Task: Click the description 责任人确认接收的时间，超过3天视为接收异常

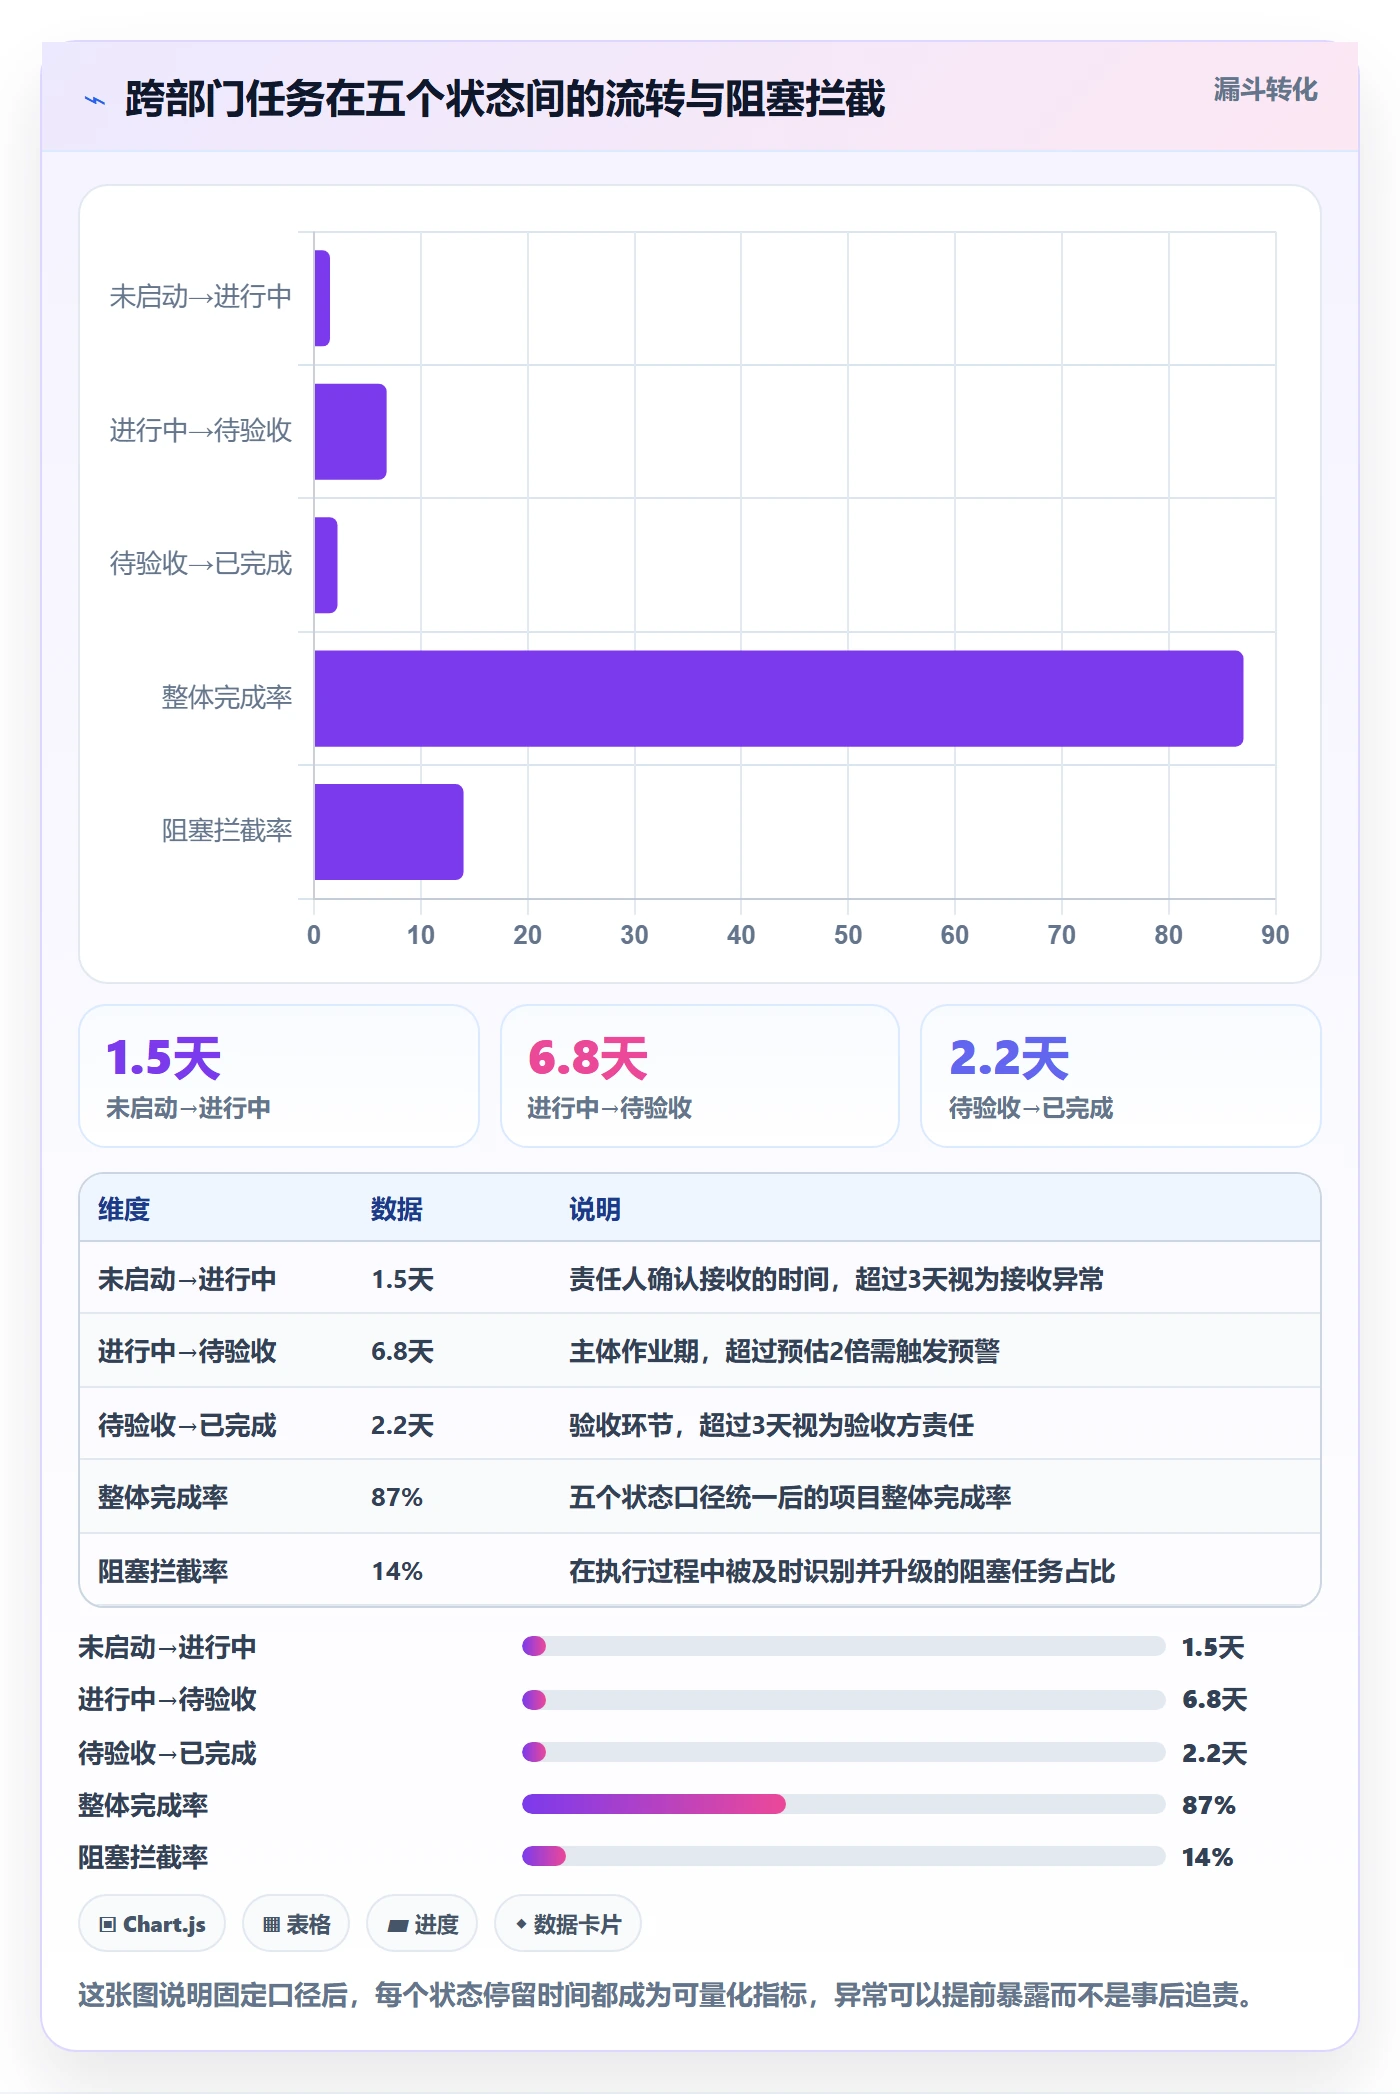Action: click(836, 1279)
